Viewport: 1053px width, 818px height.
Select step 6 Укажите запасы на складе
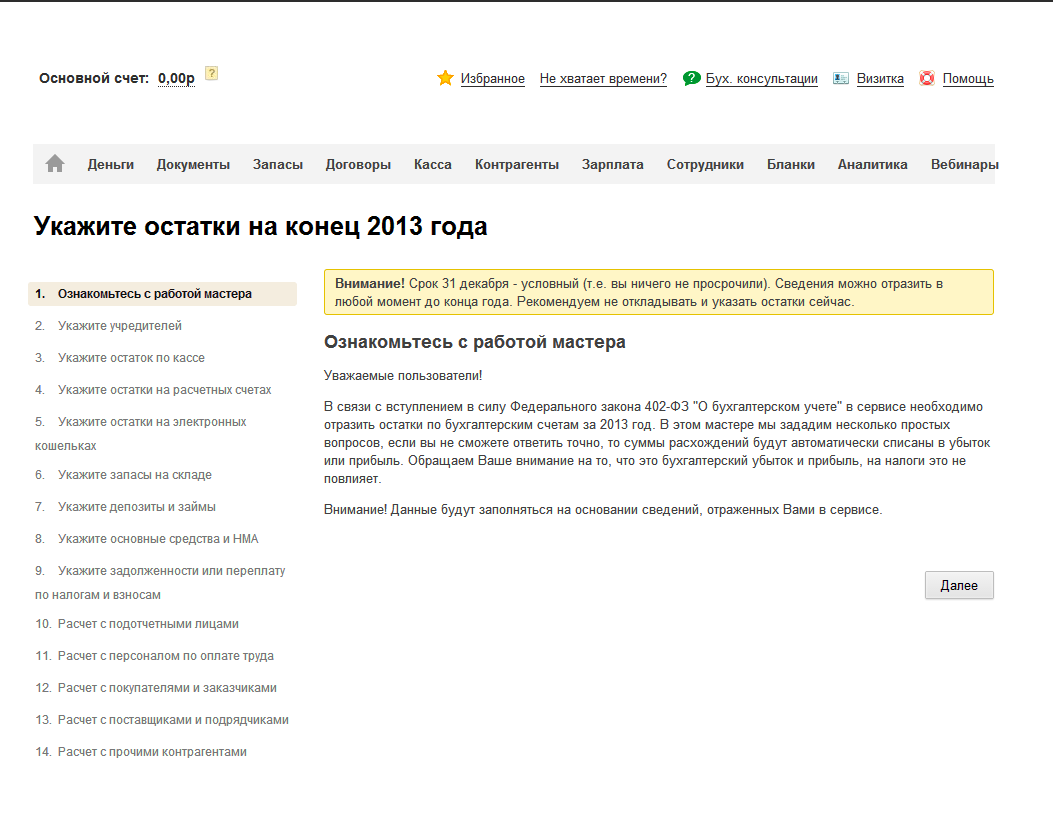tap(123, 475)
